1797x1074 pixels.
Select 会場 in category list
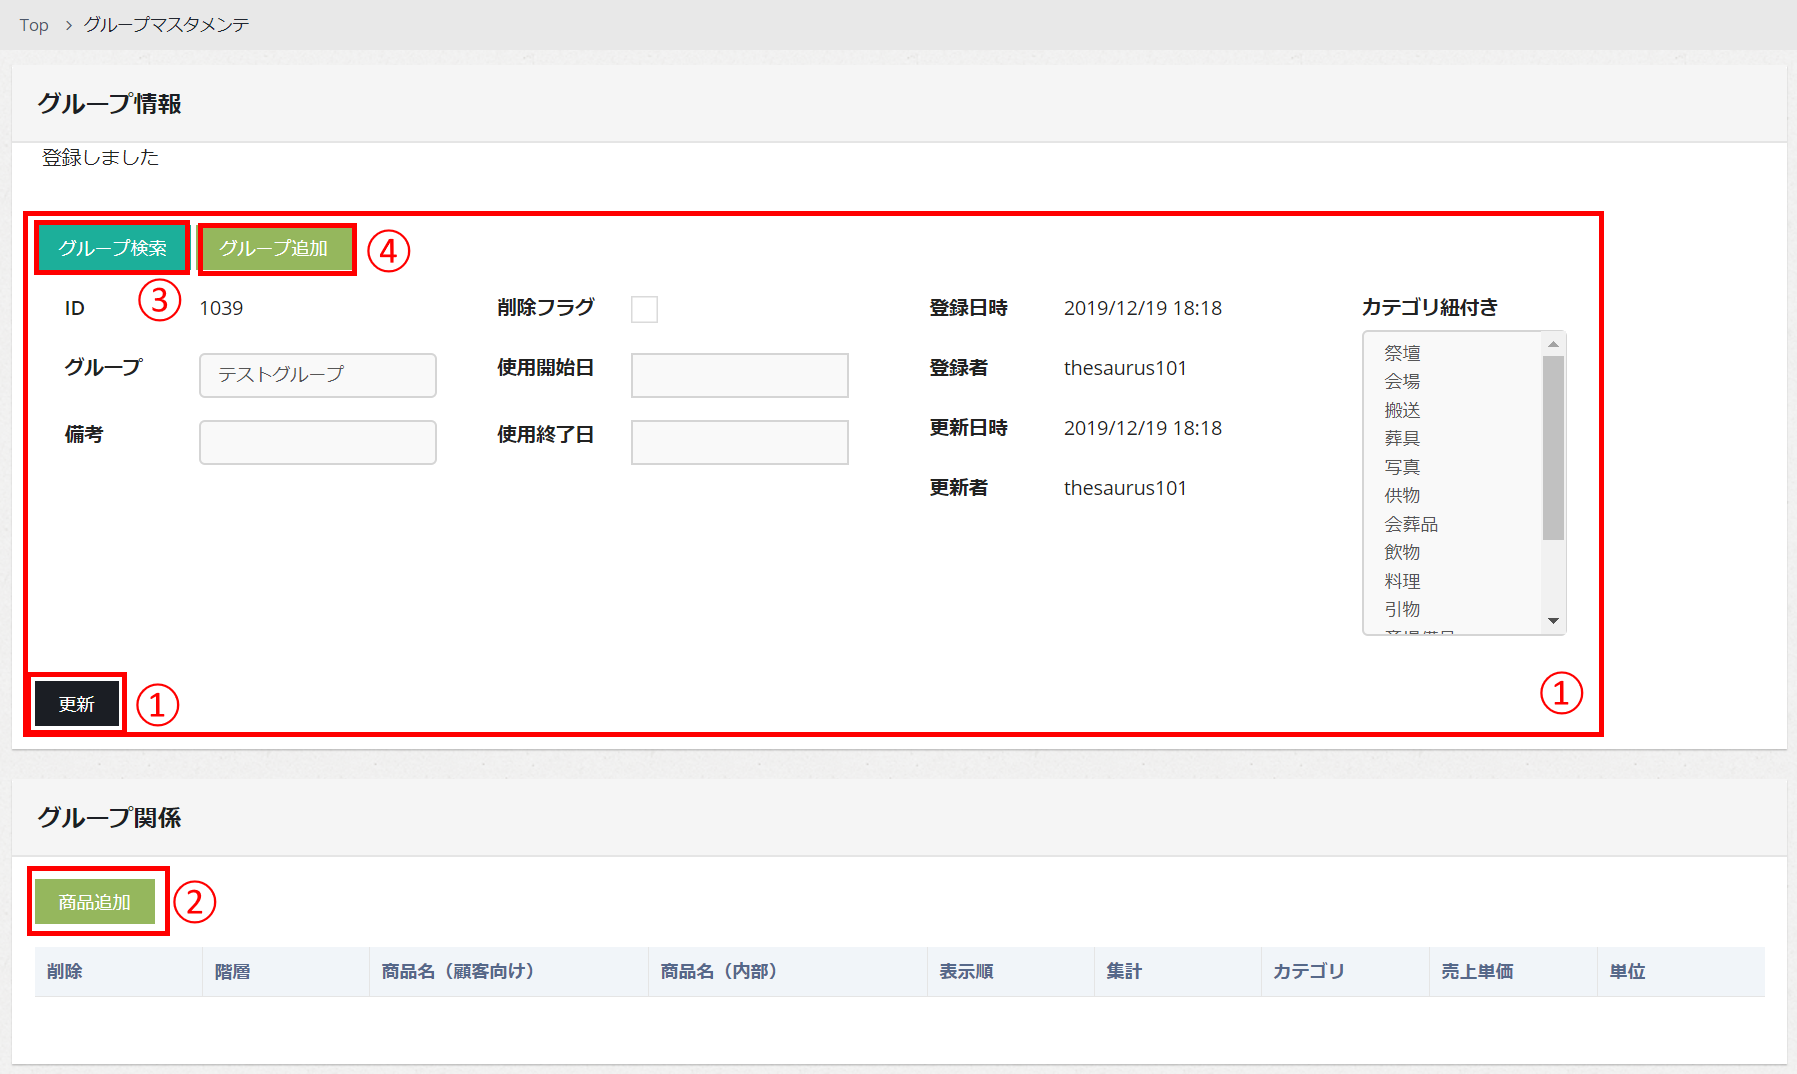coord(1402,381)
